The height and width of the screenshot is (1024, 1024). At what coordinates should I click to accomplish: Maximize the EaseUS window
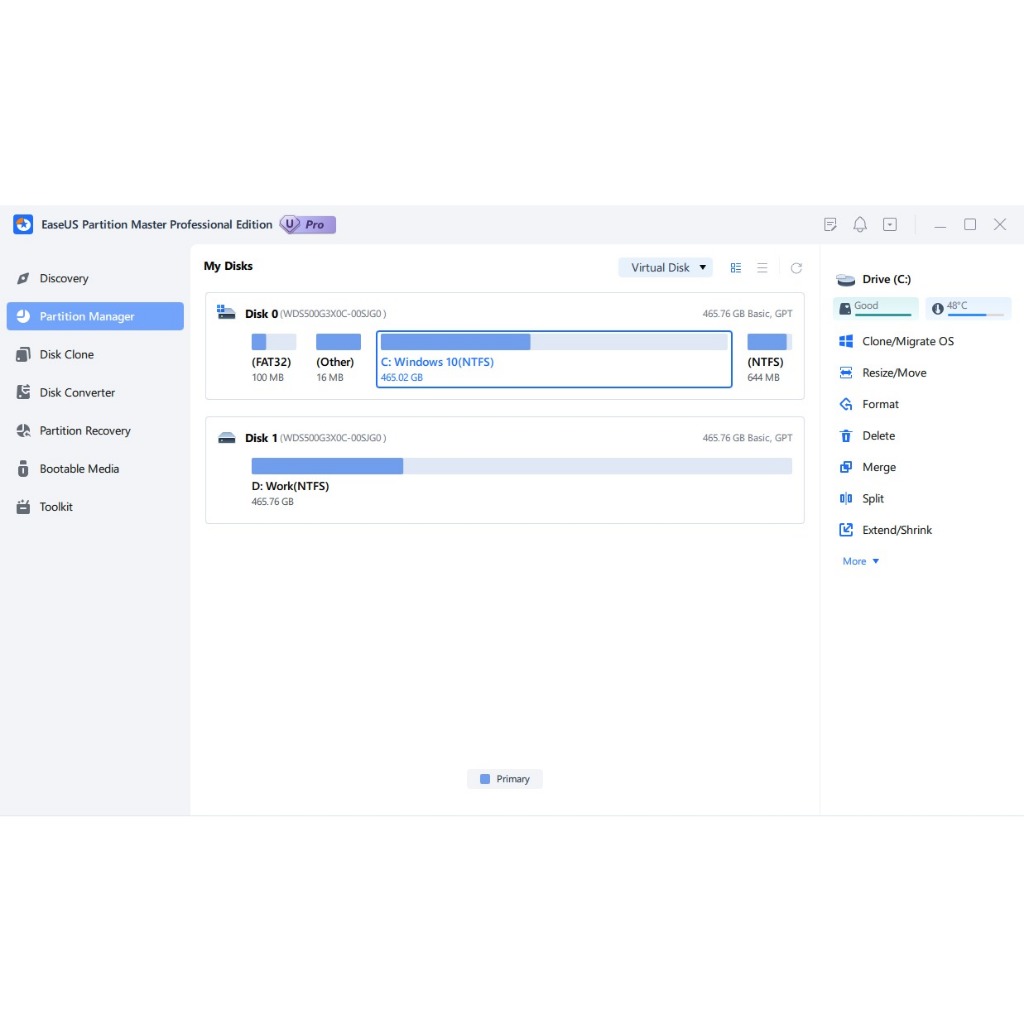point(970,225)
